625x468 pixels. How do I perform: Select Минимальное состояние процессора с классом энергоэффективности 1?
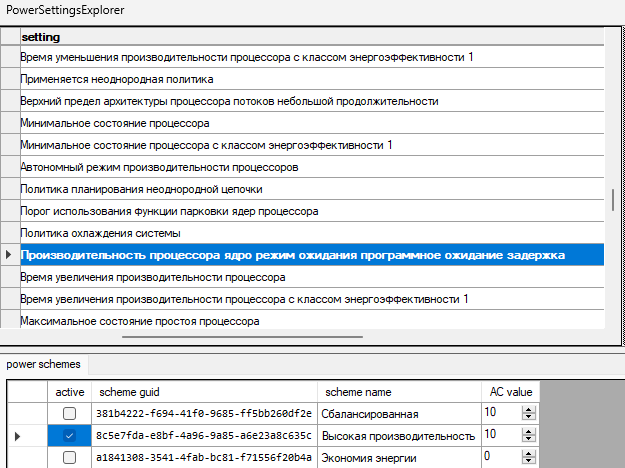[x=312, y=145]
